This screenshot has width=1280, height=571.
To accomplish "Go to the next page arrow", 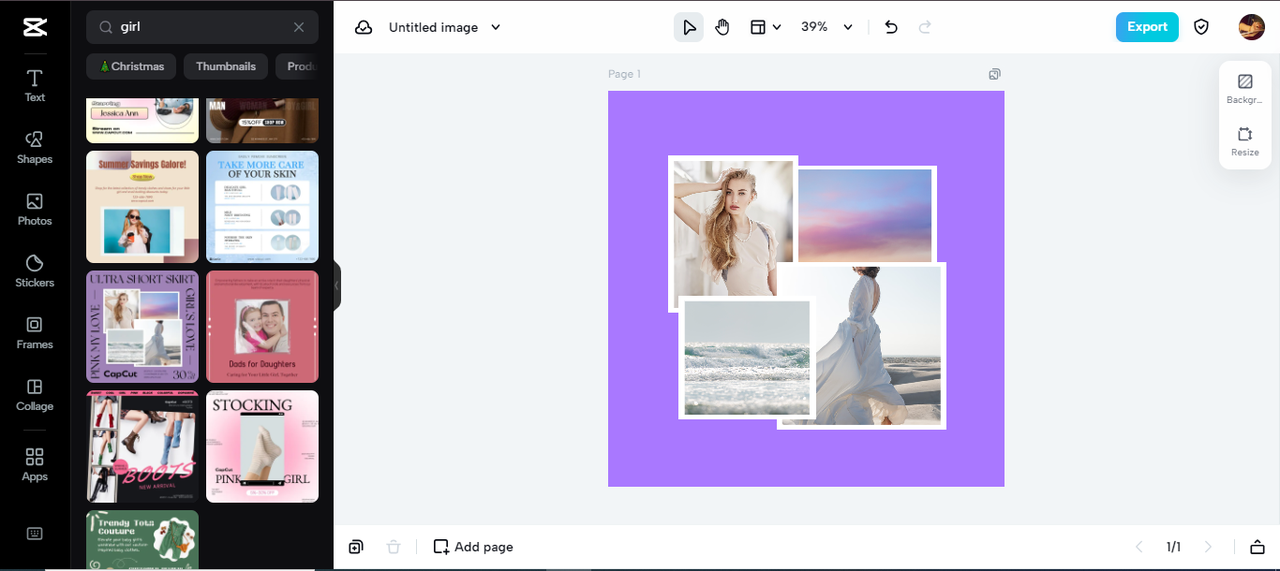I will tap(1208, 547).
